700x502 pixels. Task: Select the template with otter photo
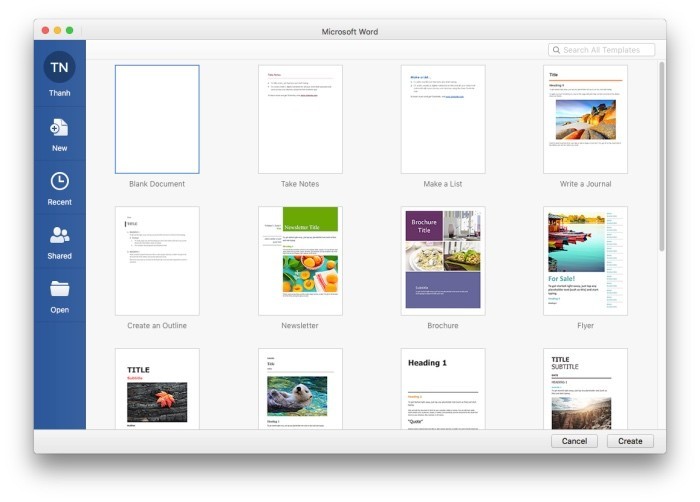click(x=300, y=389)
